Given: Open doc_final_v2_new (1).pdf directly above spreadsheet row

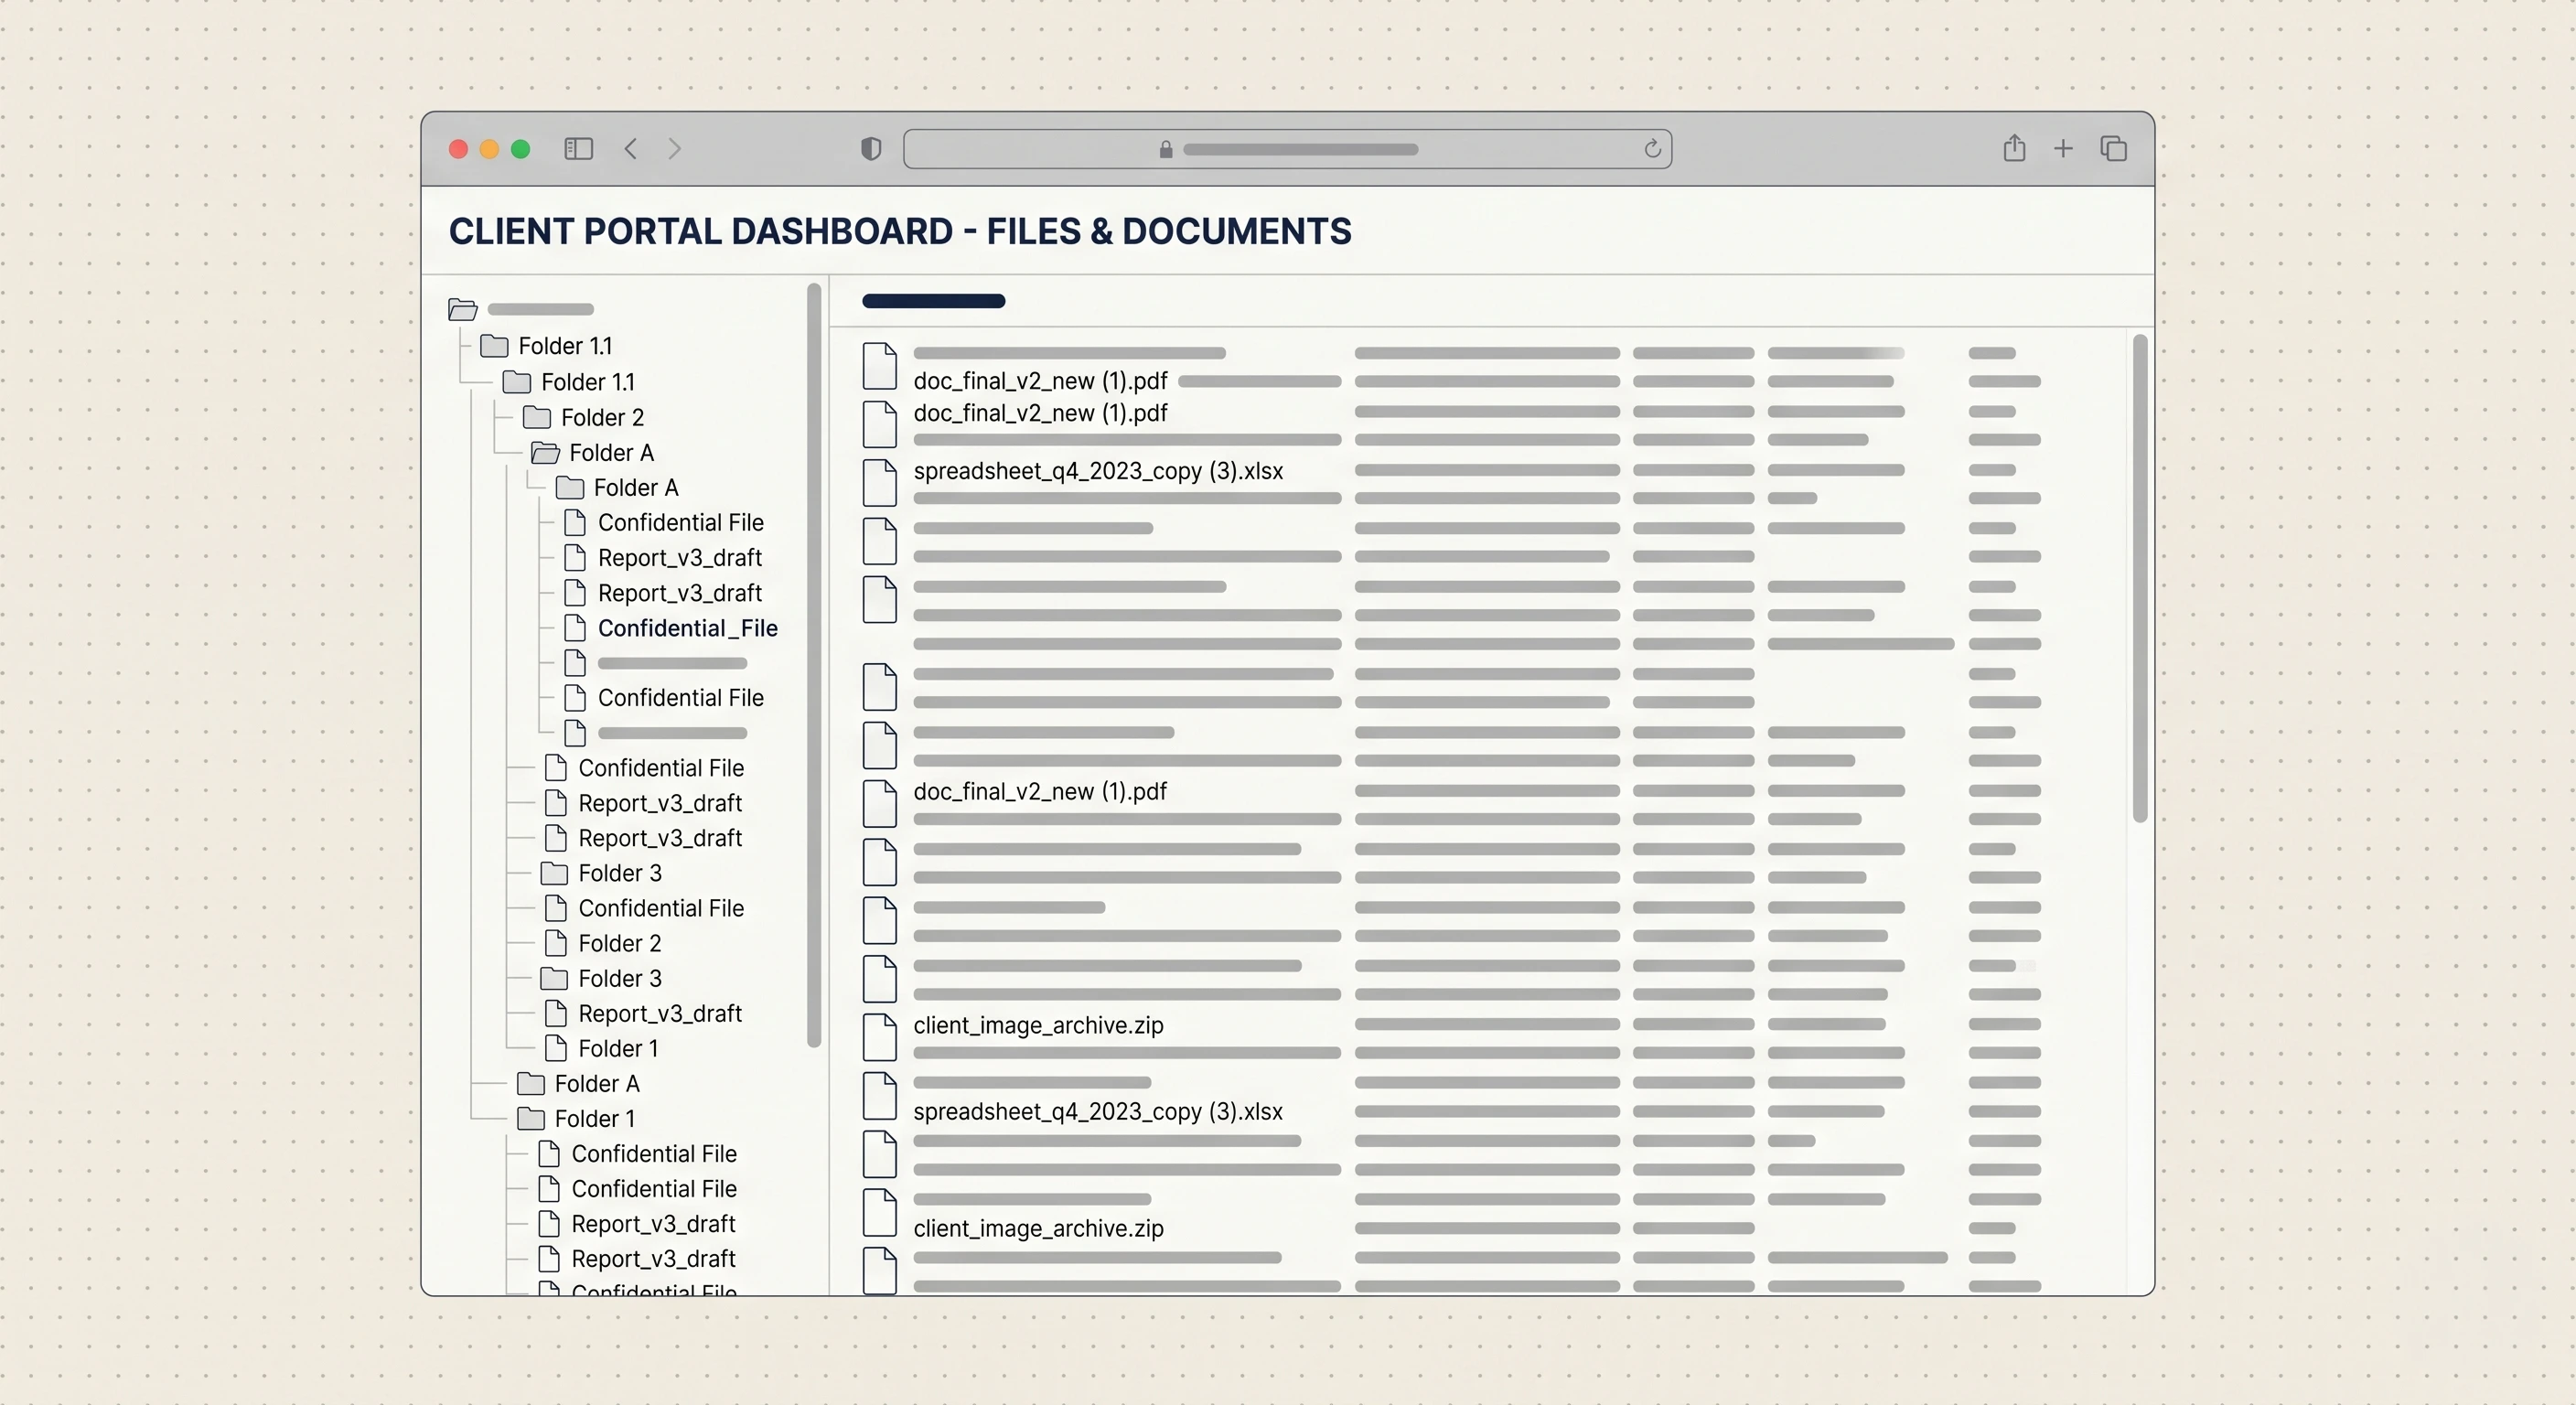Looking at the screenshot, I should click(1040, 413).
